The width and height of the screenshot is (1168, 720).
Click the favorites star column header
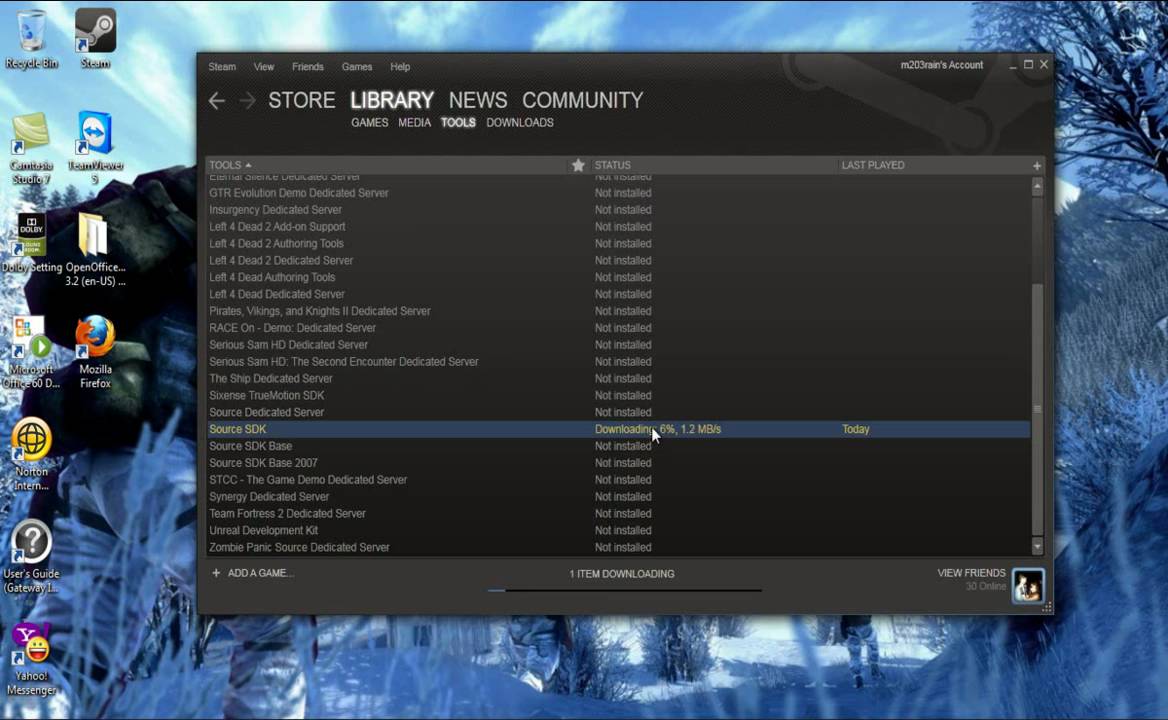(578, 165)
